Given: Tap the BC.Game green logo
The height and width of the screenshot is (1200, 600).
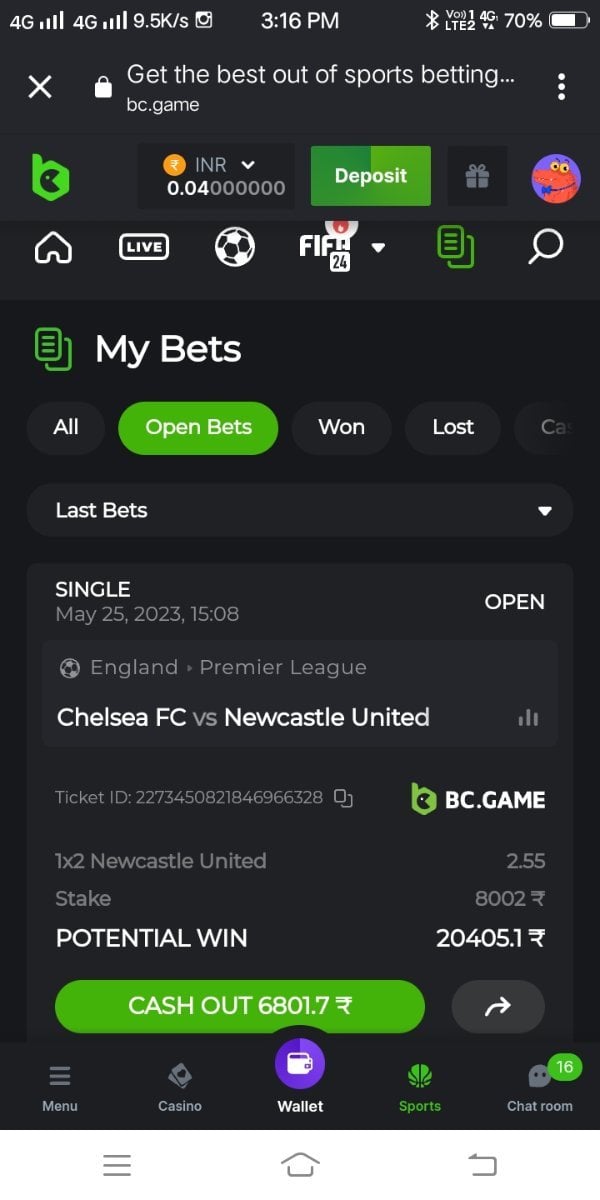Looking at the screenshot, I should 50,177.
